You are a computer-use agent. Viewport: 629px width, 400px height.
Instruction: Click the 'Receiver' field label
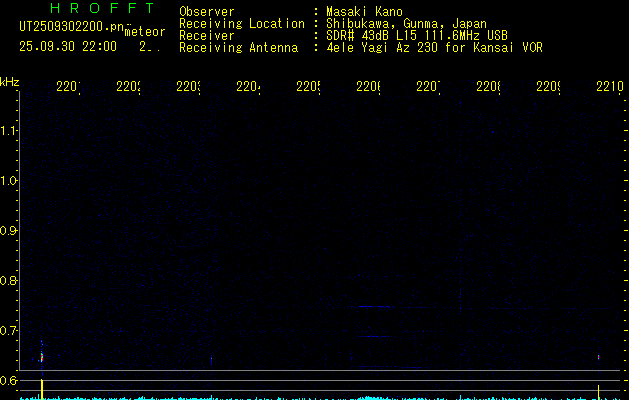pyautogui.click(x=207, y=36)
